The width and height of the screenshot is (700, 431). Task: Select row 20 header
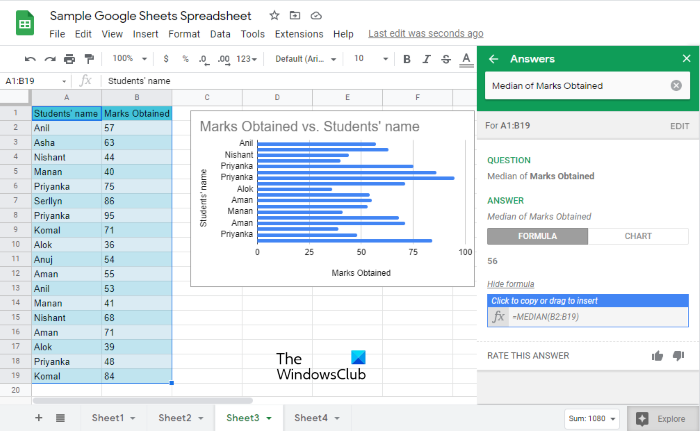click(16, 390)
